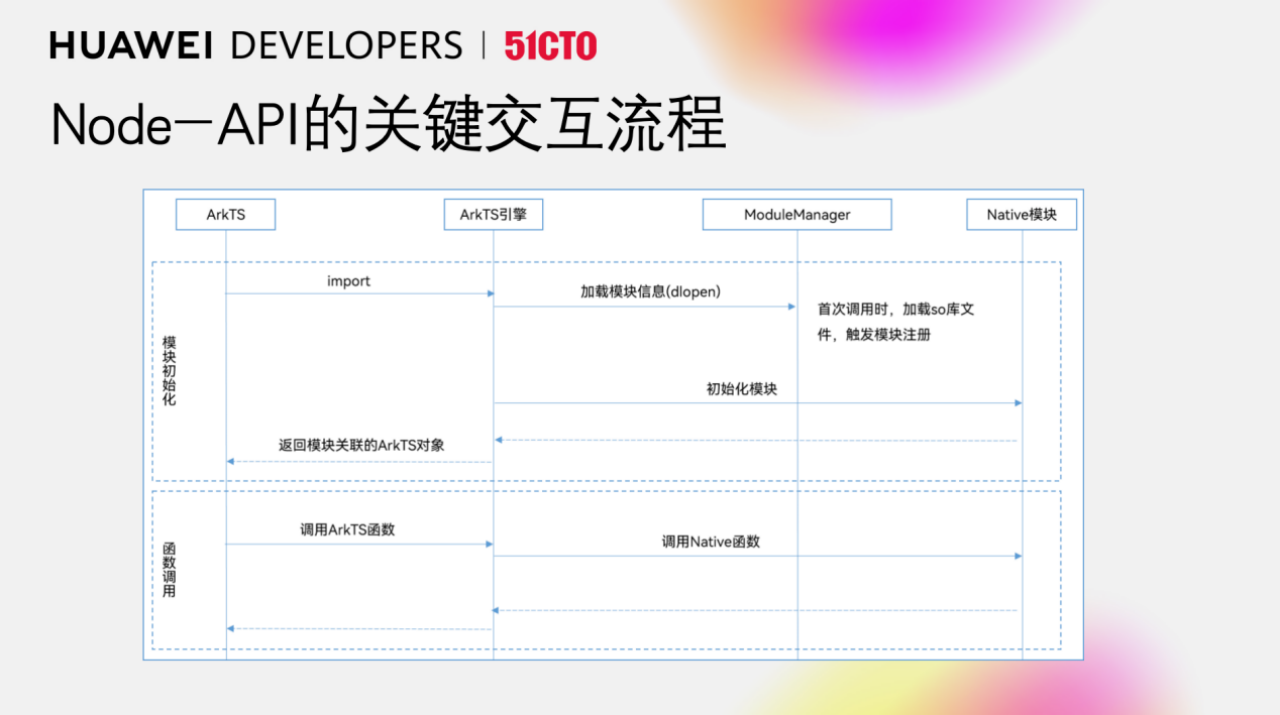Click the ArkTS lifeline header box

point(225,215)
